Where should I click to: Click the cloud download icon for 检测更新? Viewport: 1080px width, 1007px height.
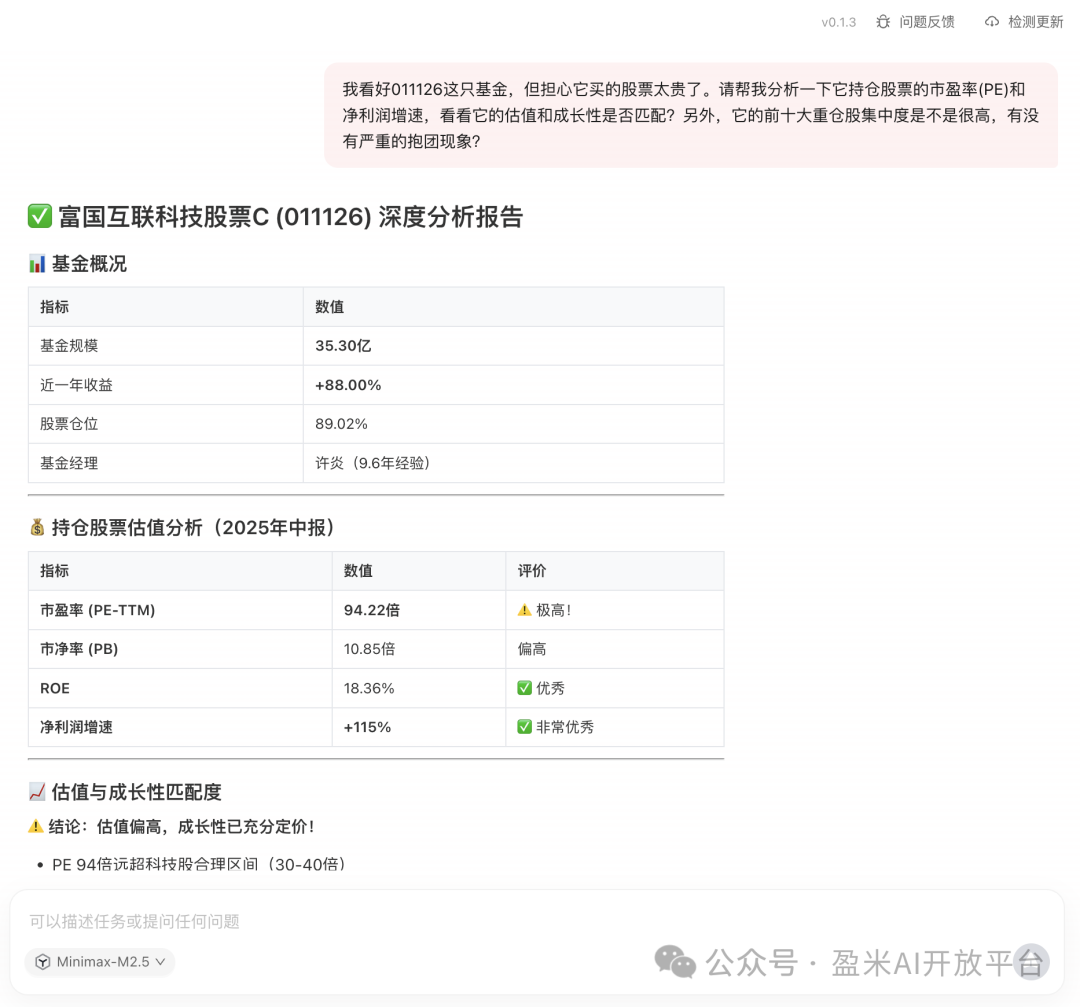coord(990,21)
